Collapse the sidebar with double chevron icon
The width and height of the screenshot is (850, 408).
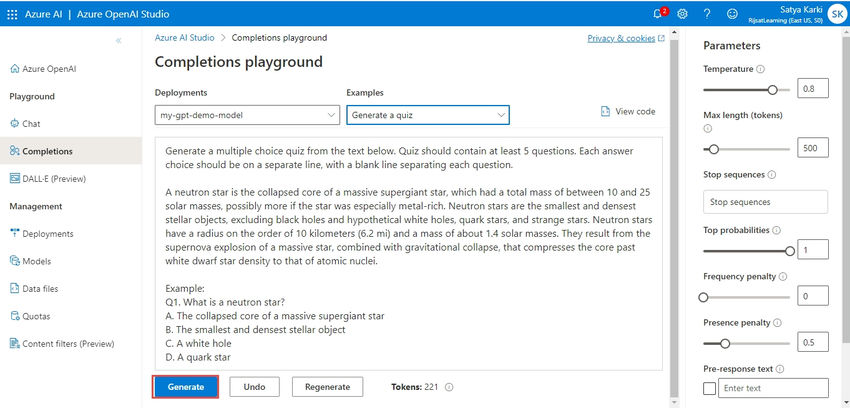(x=119, y=41)
